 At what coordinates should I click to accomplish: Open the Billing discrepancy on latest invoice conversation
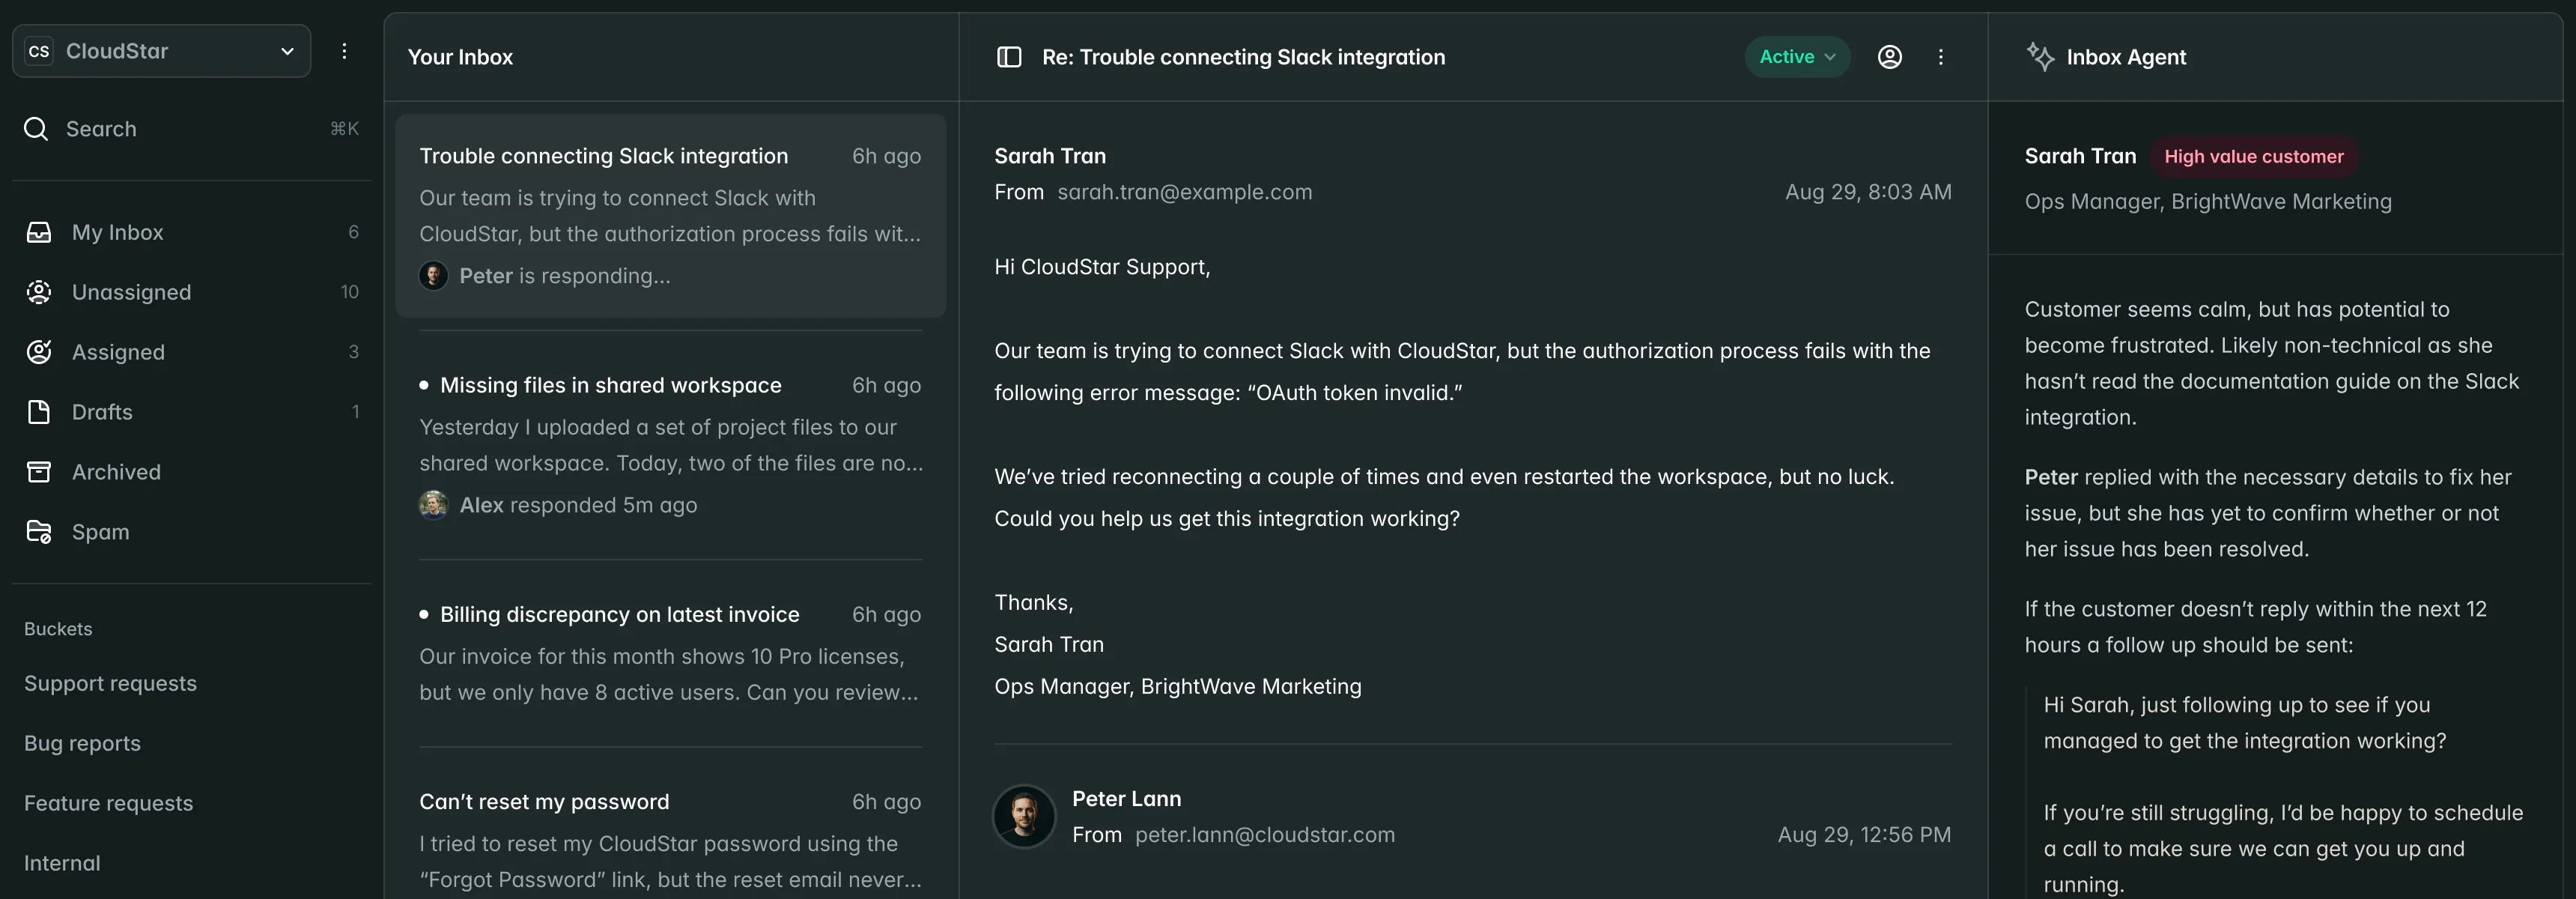619,614
